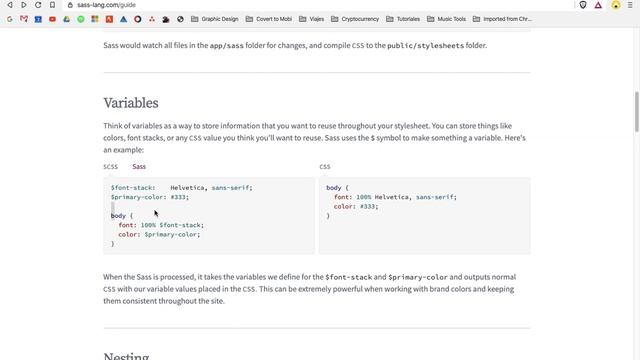Open the yellow profile avatar icon
The image size is (640, 360).
click(616, 5)
